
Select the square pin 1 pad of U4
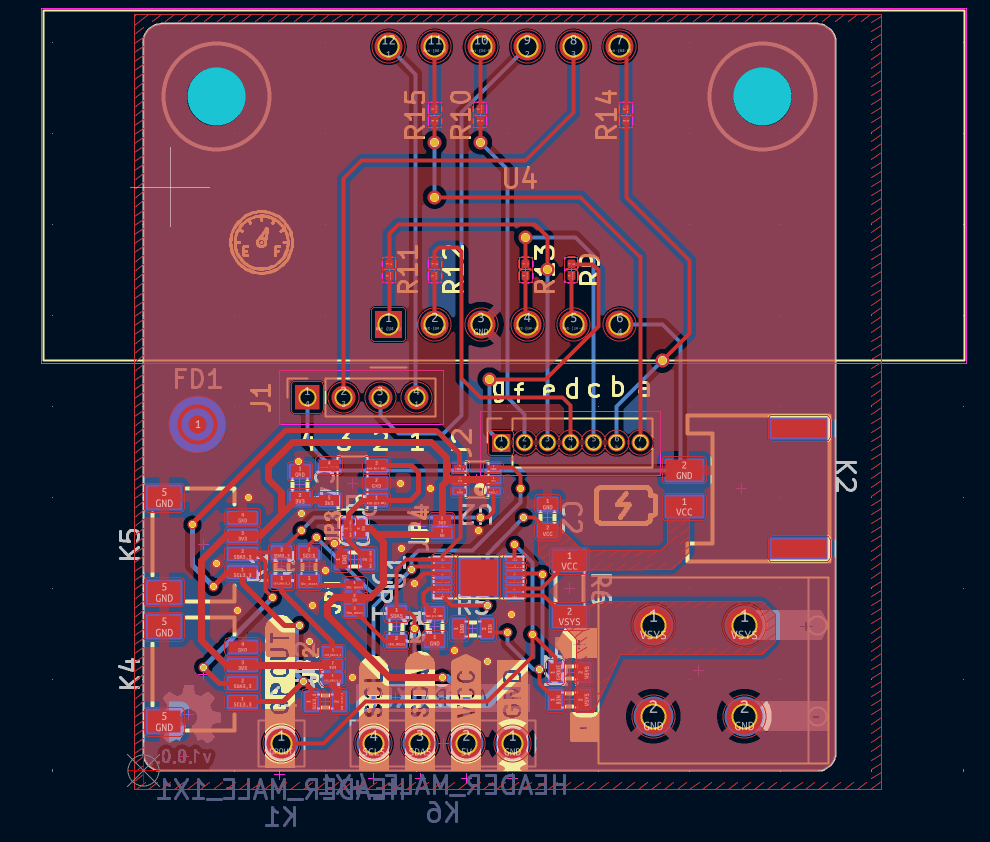(387, 323)
